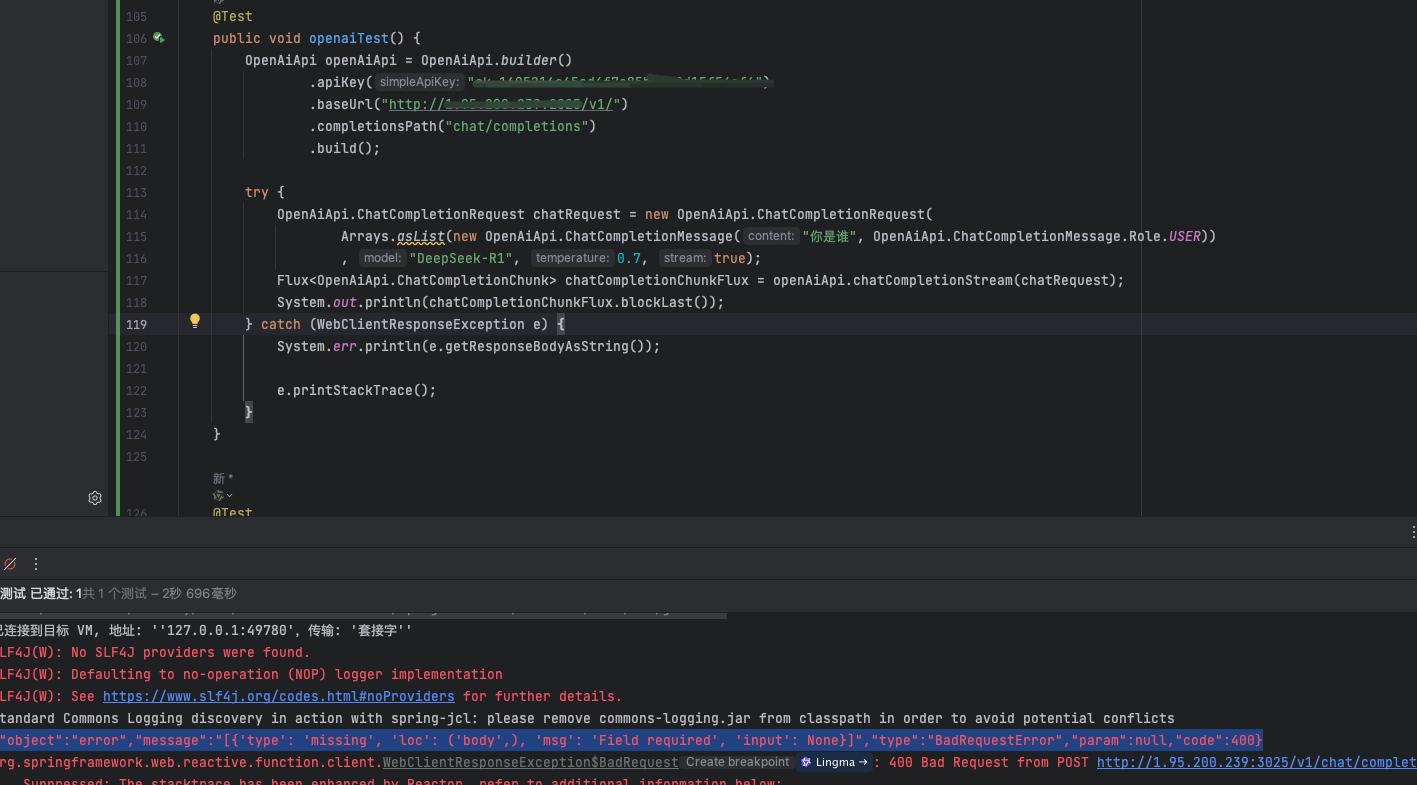
Task: Click the line number 119 in the gutter
Action: tap(135, 324)
